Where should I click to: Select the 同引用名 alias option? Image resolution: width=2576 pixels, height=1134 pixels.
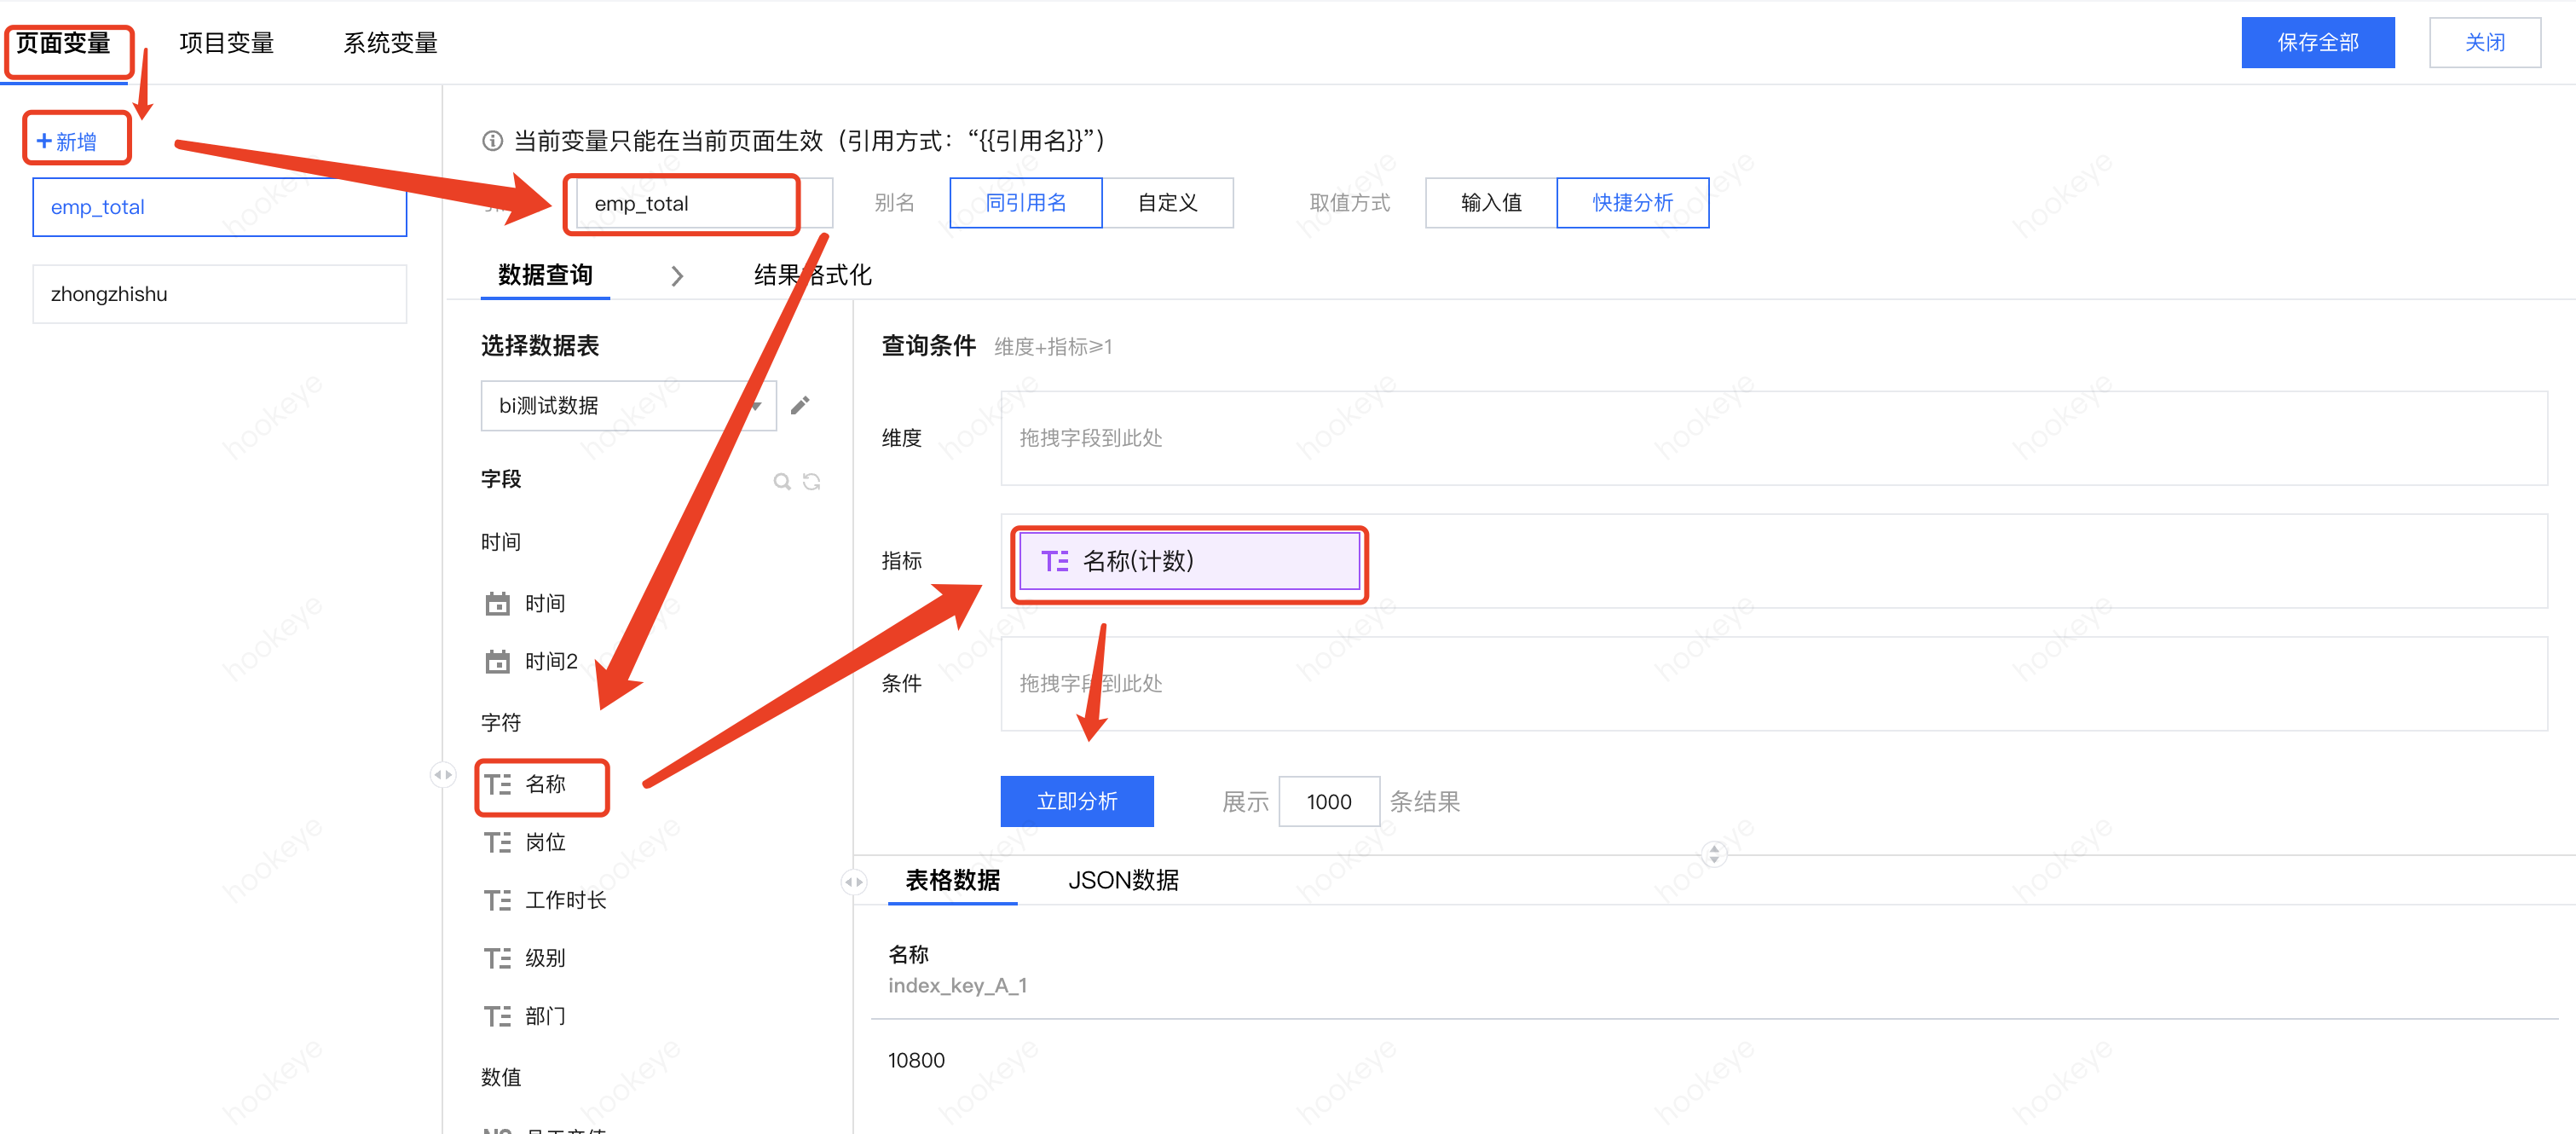1025,203
